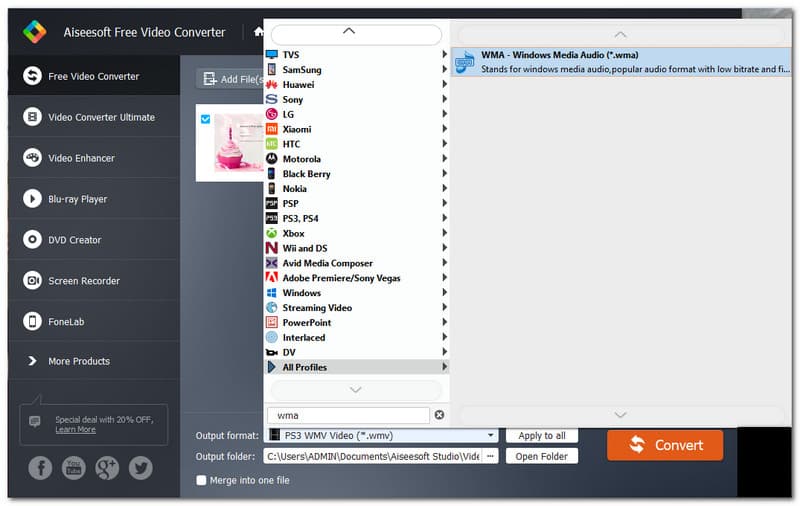
Task: Expand the DV category submenu arrow
Action: pyautogui.click(x=444, y=352)
